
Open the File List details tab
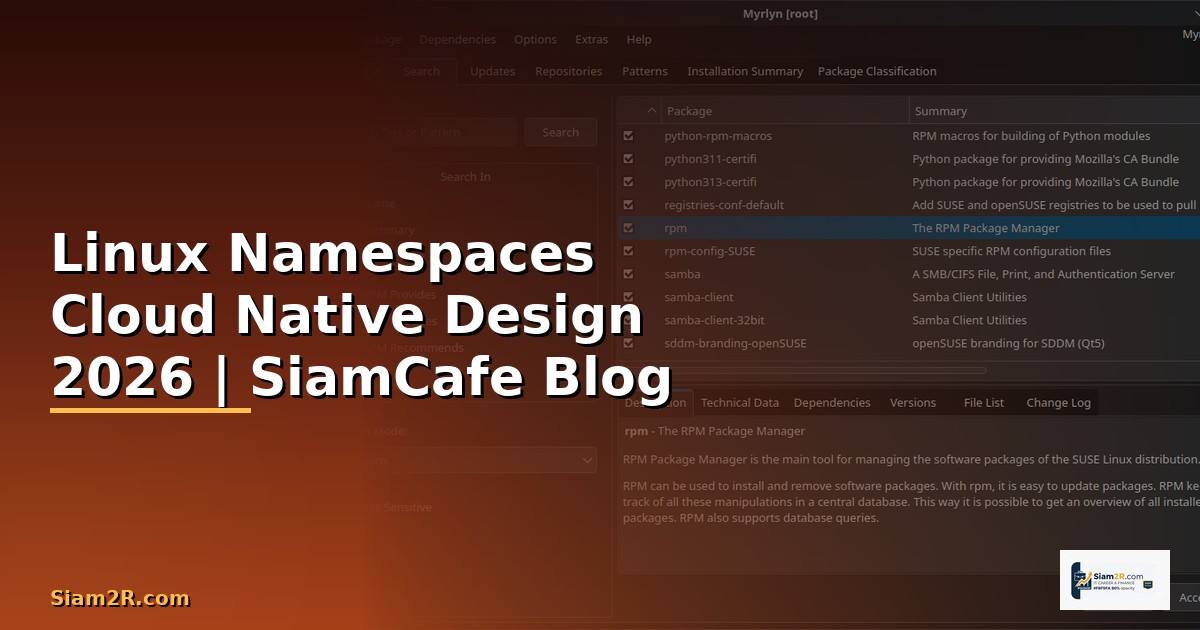point(984,403)
